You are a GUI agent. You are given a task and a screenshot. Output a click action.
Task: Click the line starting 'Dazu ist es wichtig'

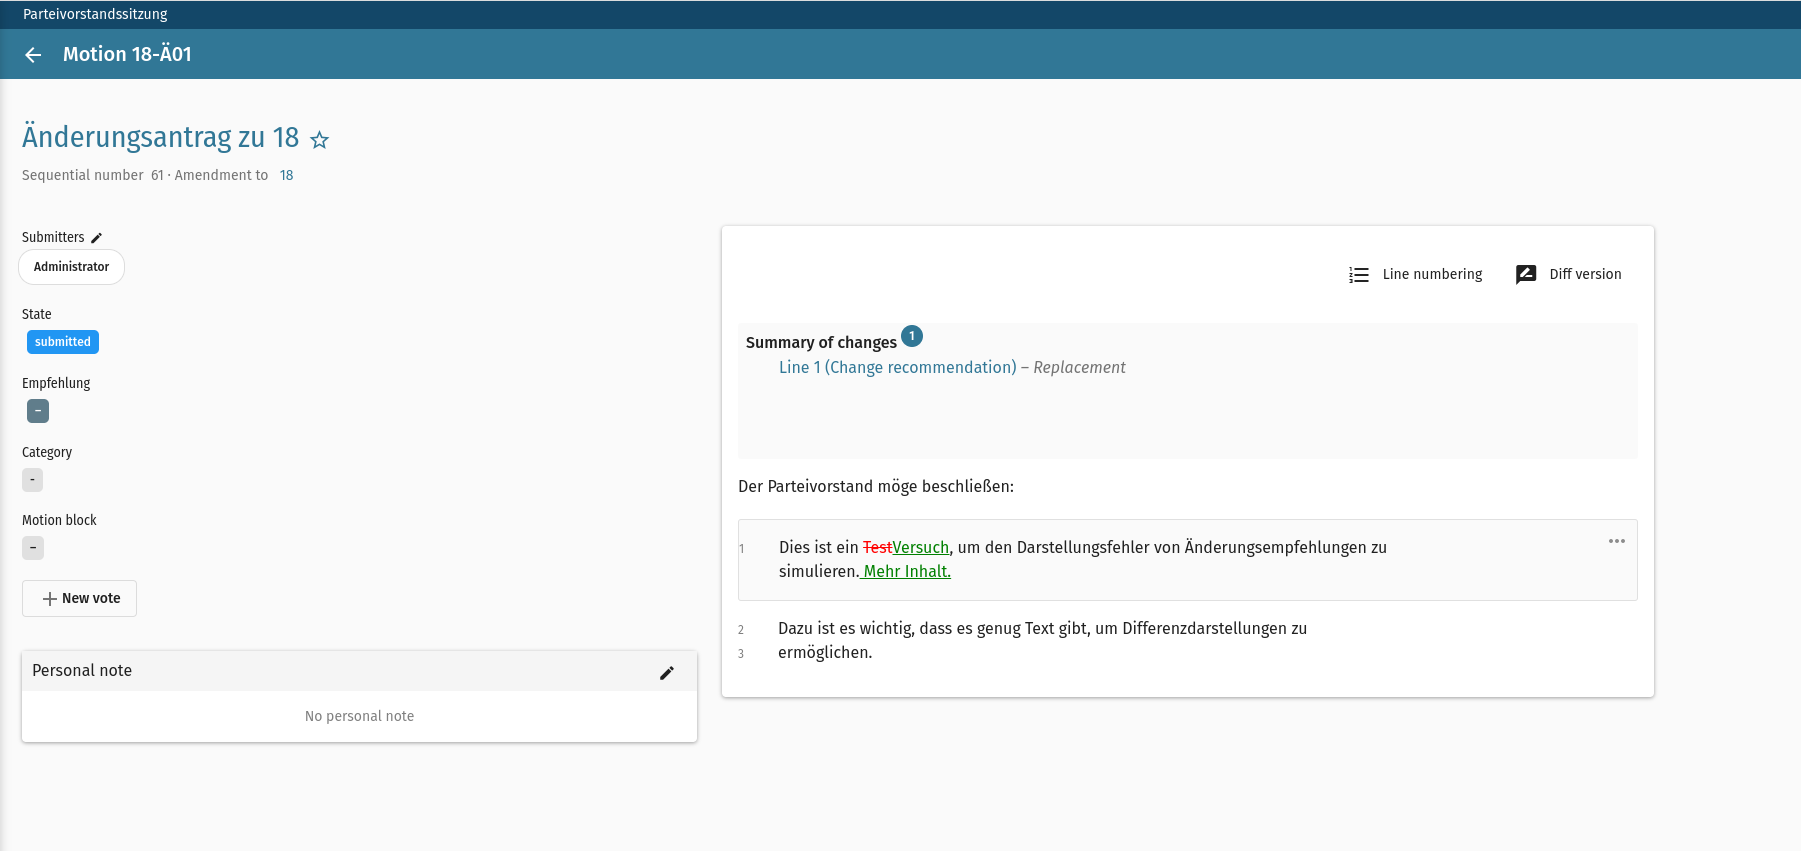click(x=1043, y=629)
